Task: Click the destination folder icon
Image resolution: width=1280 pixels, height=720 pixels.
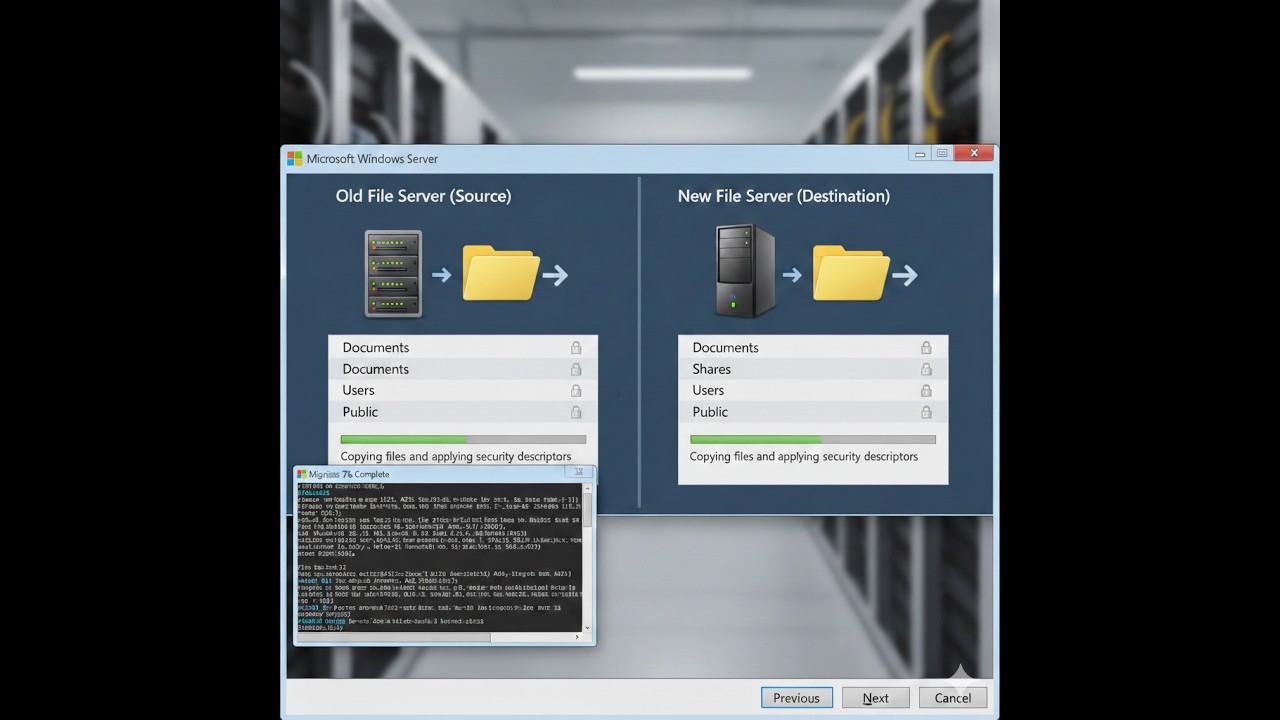Action: tap(851, 273)
